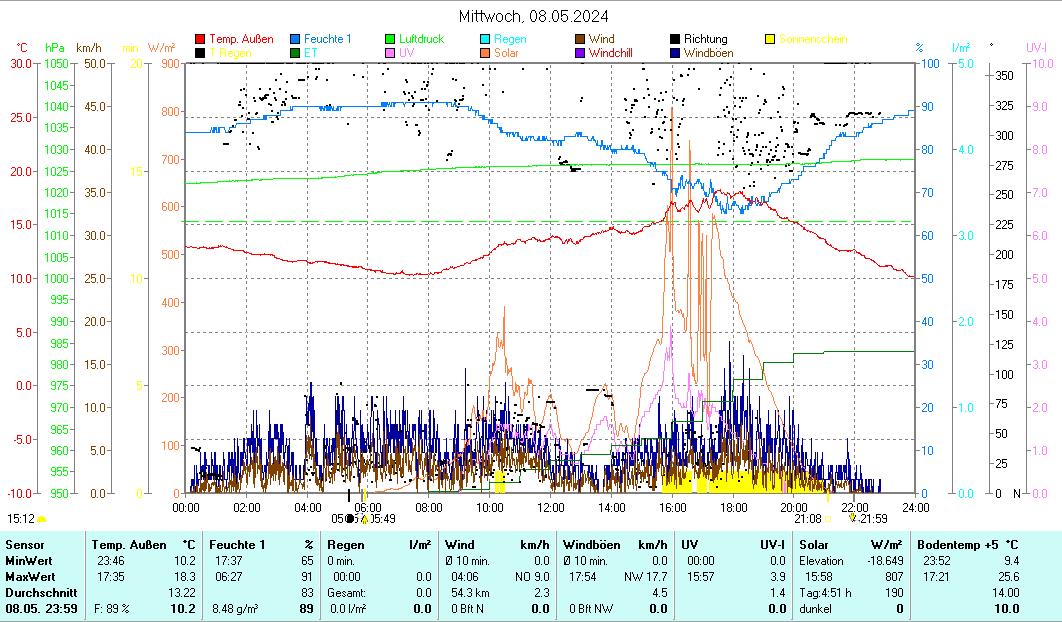The image size is (1062, 622).
Task: Select the Richtung legend label
Action: coord(705,39)
